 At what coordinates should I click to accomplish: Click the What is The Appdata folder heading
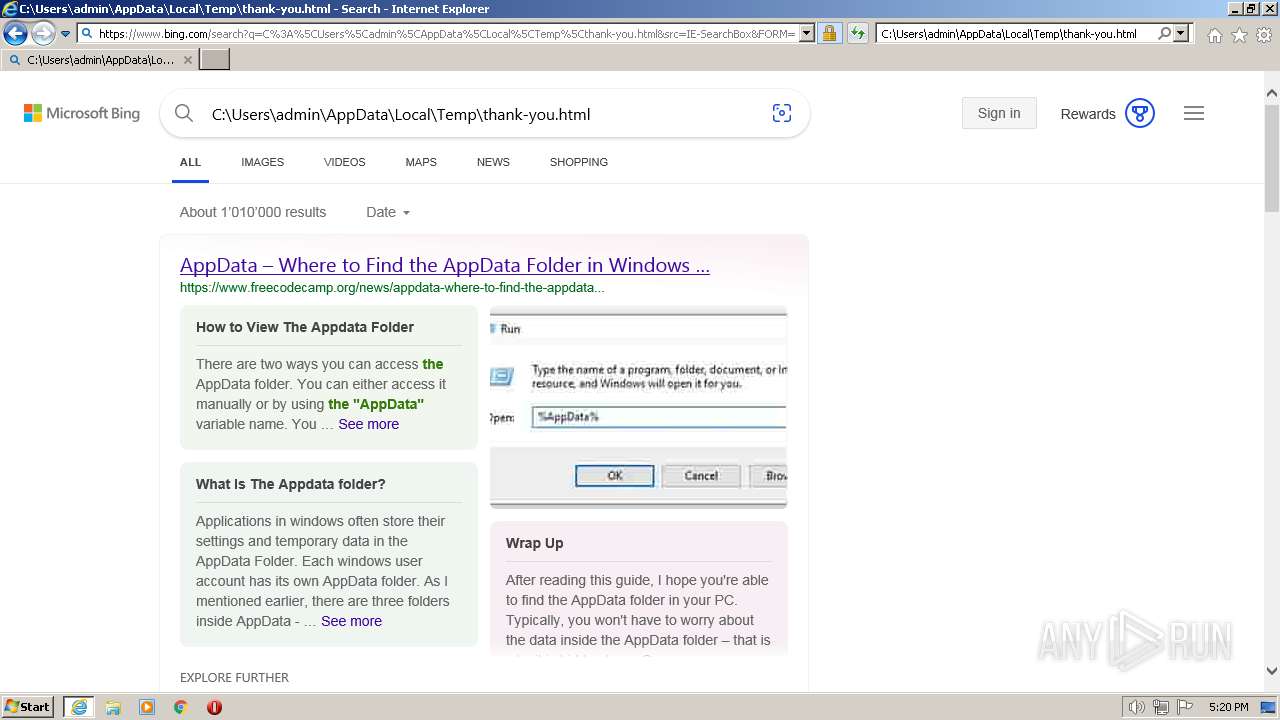tap(291, 484)
